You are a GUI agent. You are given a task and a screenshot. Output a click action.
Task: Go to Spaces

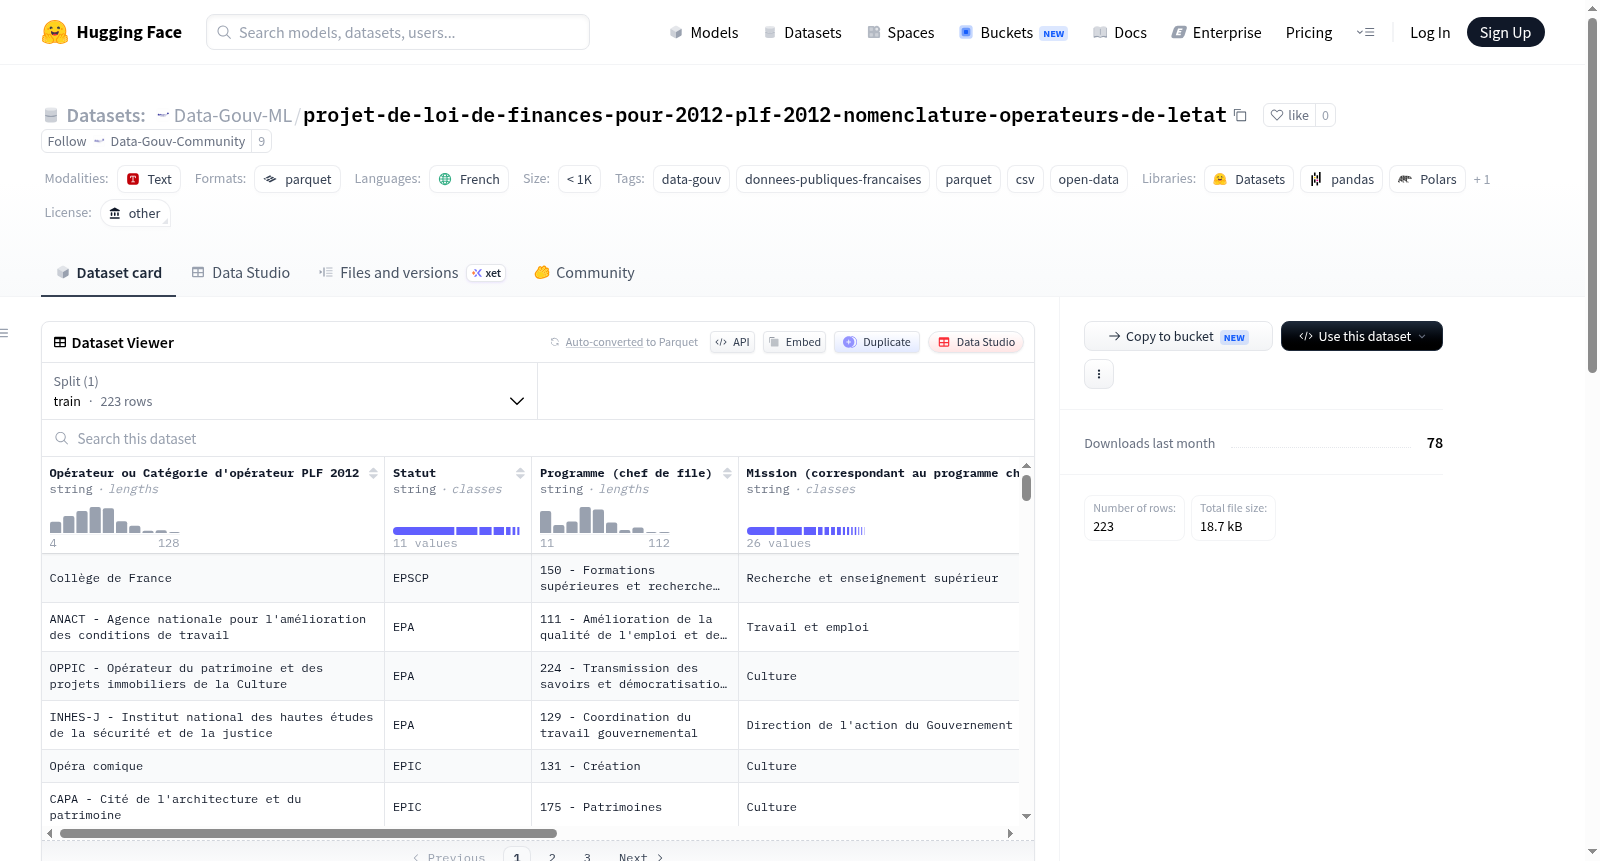click(x=901, y=32)
